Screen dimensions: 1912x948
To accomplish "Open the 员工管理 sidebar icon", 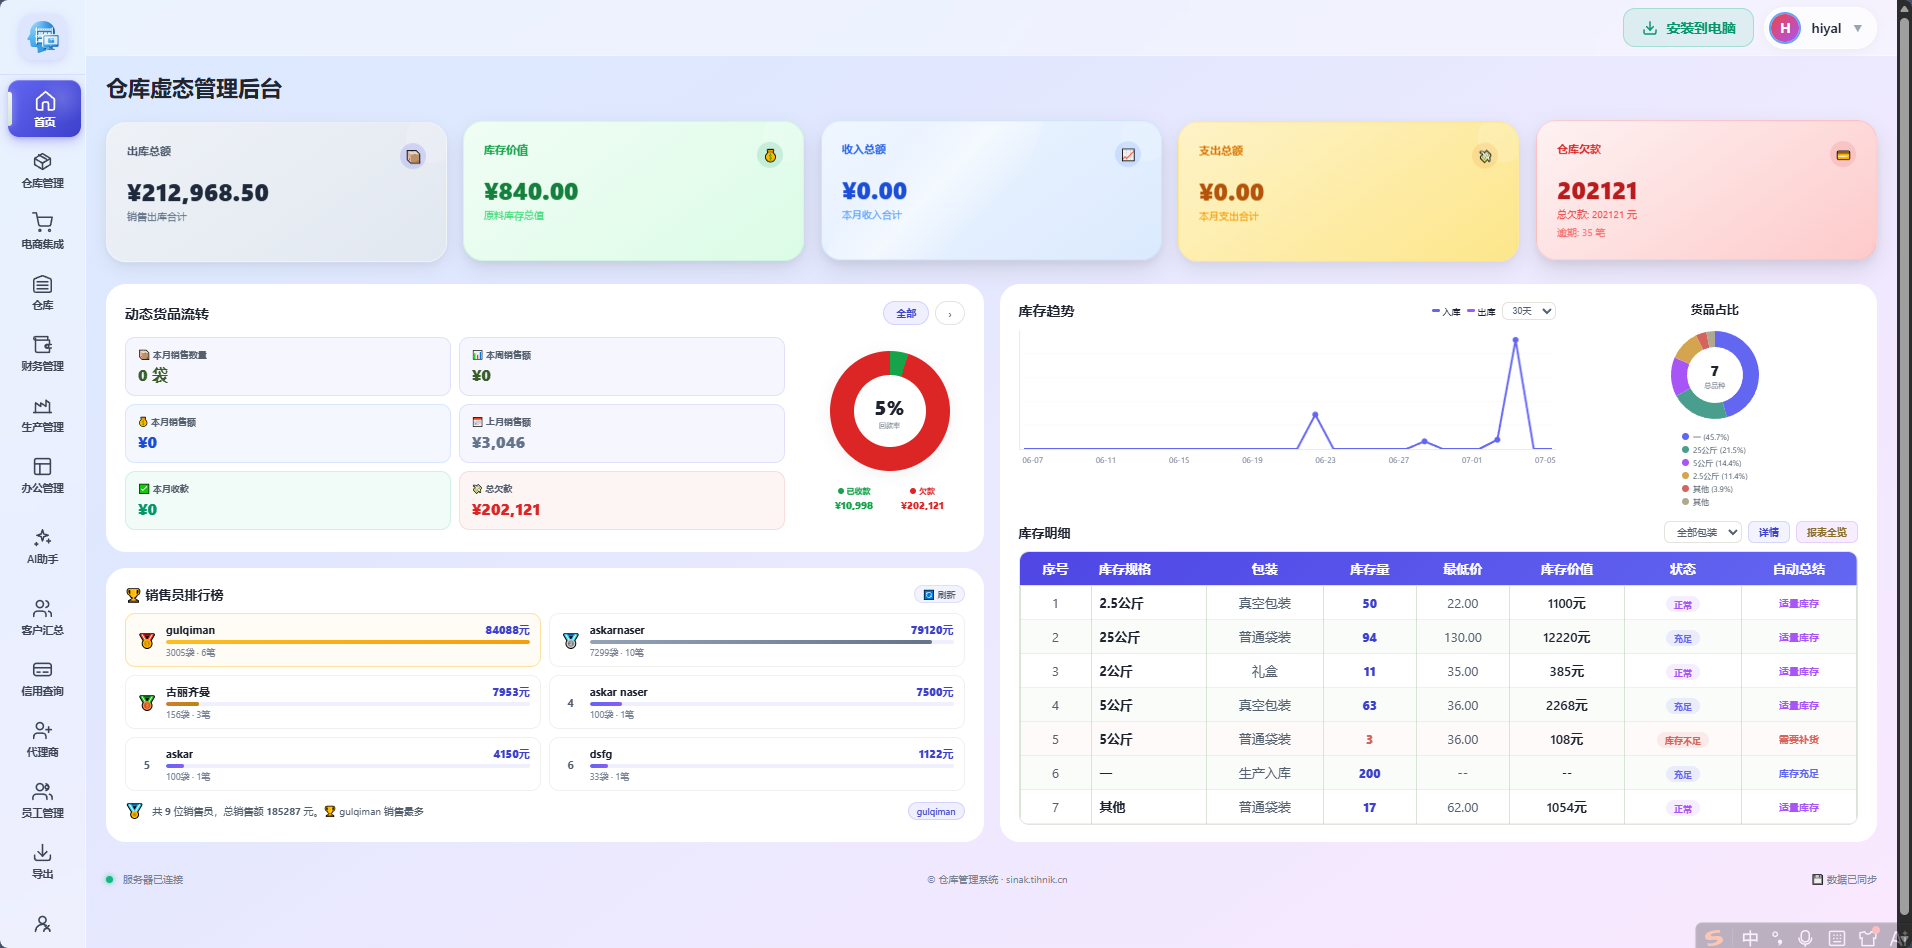I will (x=42, y=792).
